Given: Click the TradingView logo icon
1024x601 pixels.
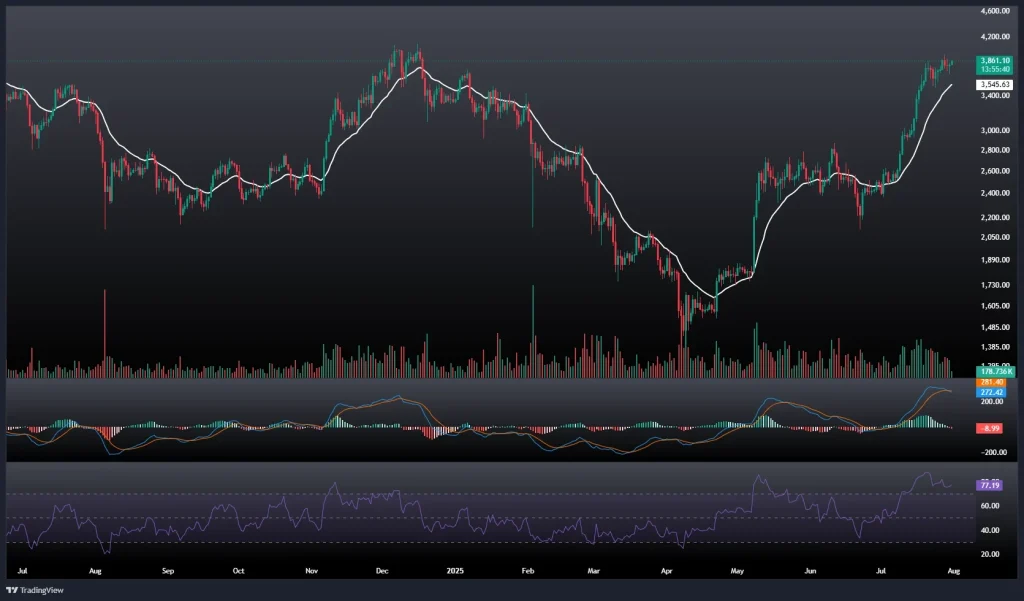Looking at the screenshot, I should (x=12, y=590).
